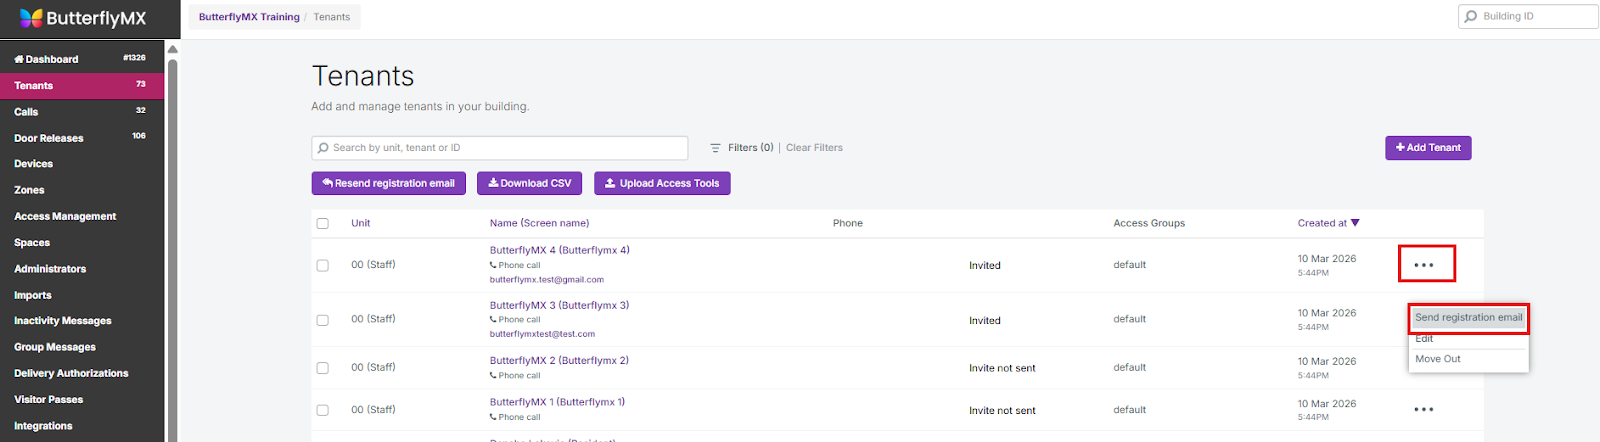Click the sidebar scrollbar up arrow
Image resolution: width=1600 pixels, height=442 pixels.
click(172, 49)
